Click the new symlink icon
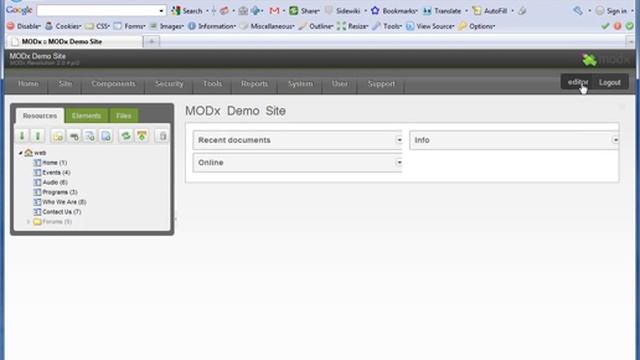Viewport: 640px width, 360px height. [90, 136]
